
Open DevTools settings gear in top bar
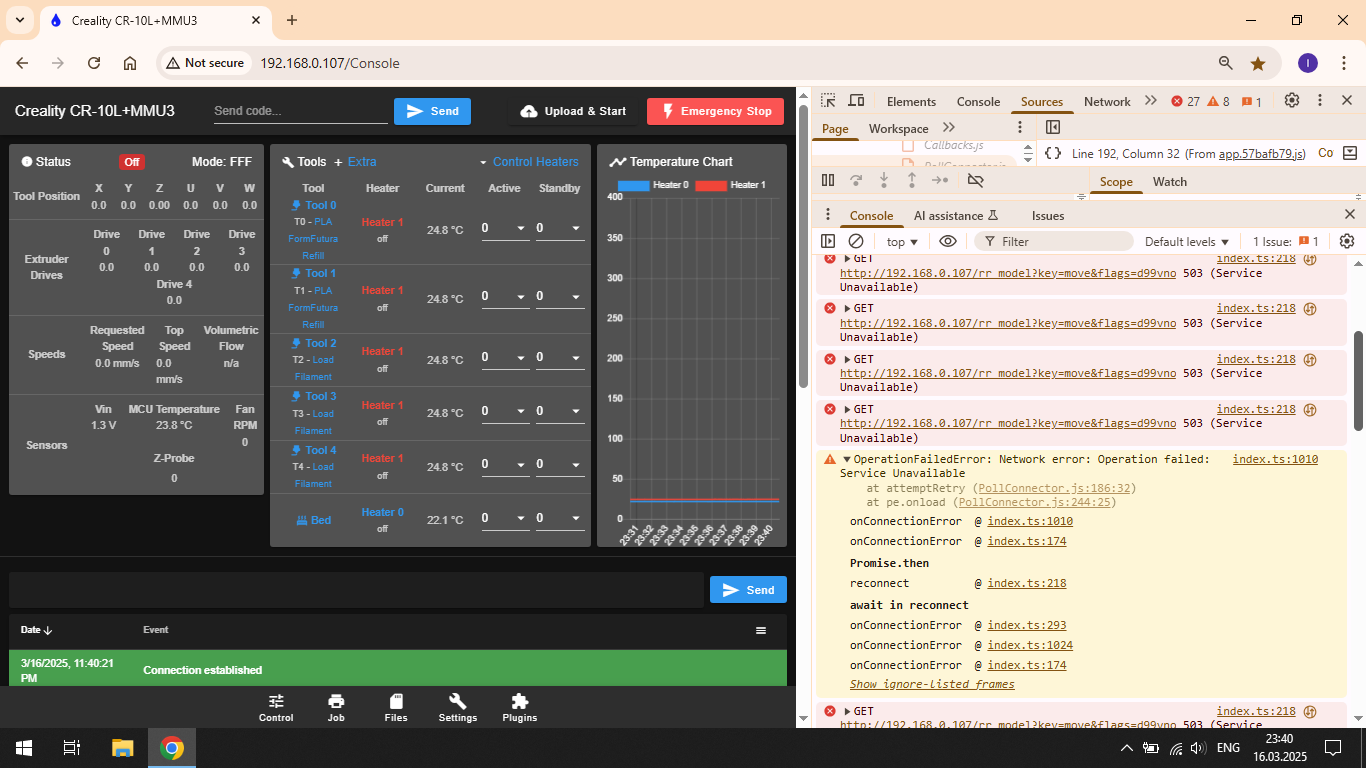[1292, 101]
